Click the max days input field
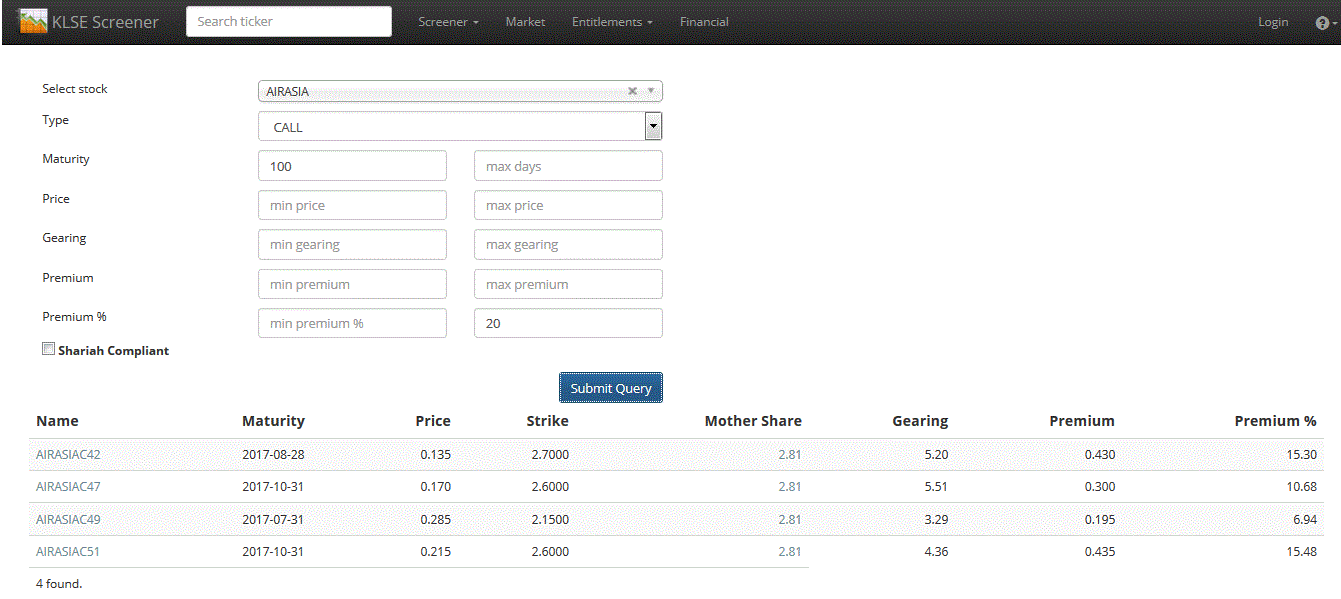Viewport: 1341px width, 599px height. (568, 165)
